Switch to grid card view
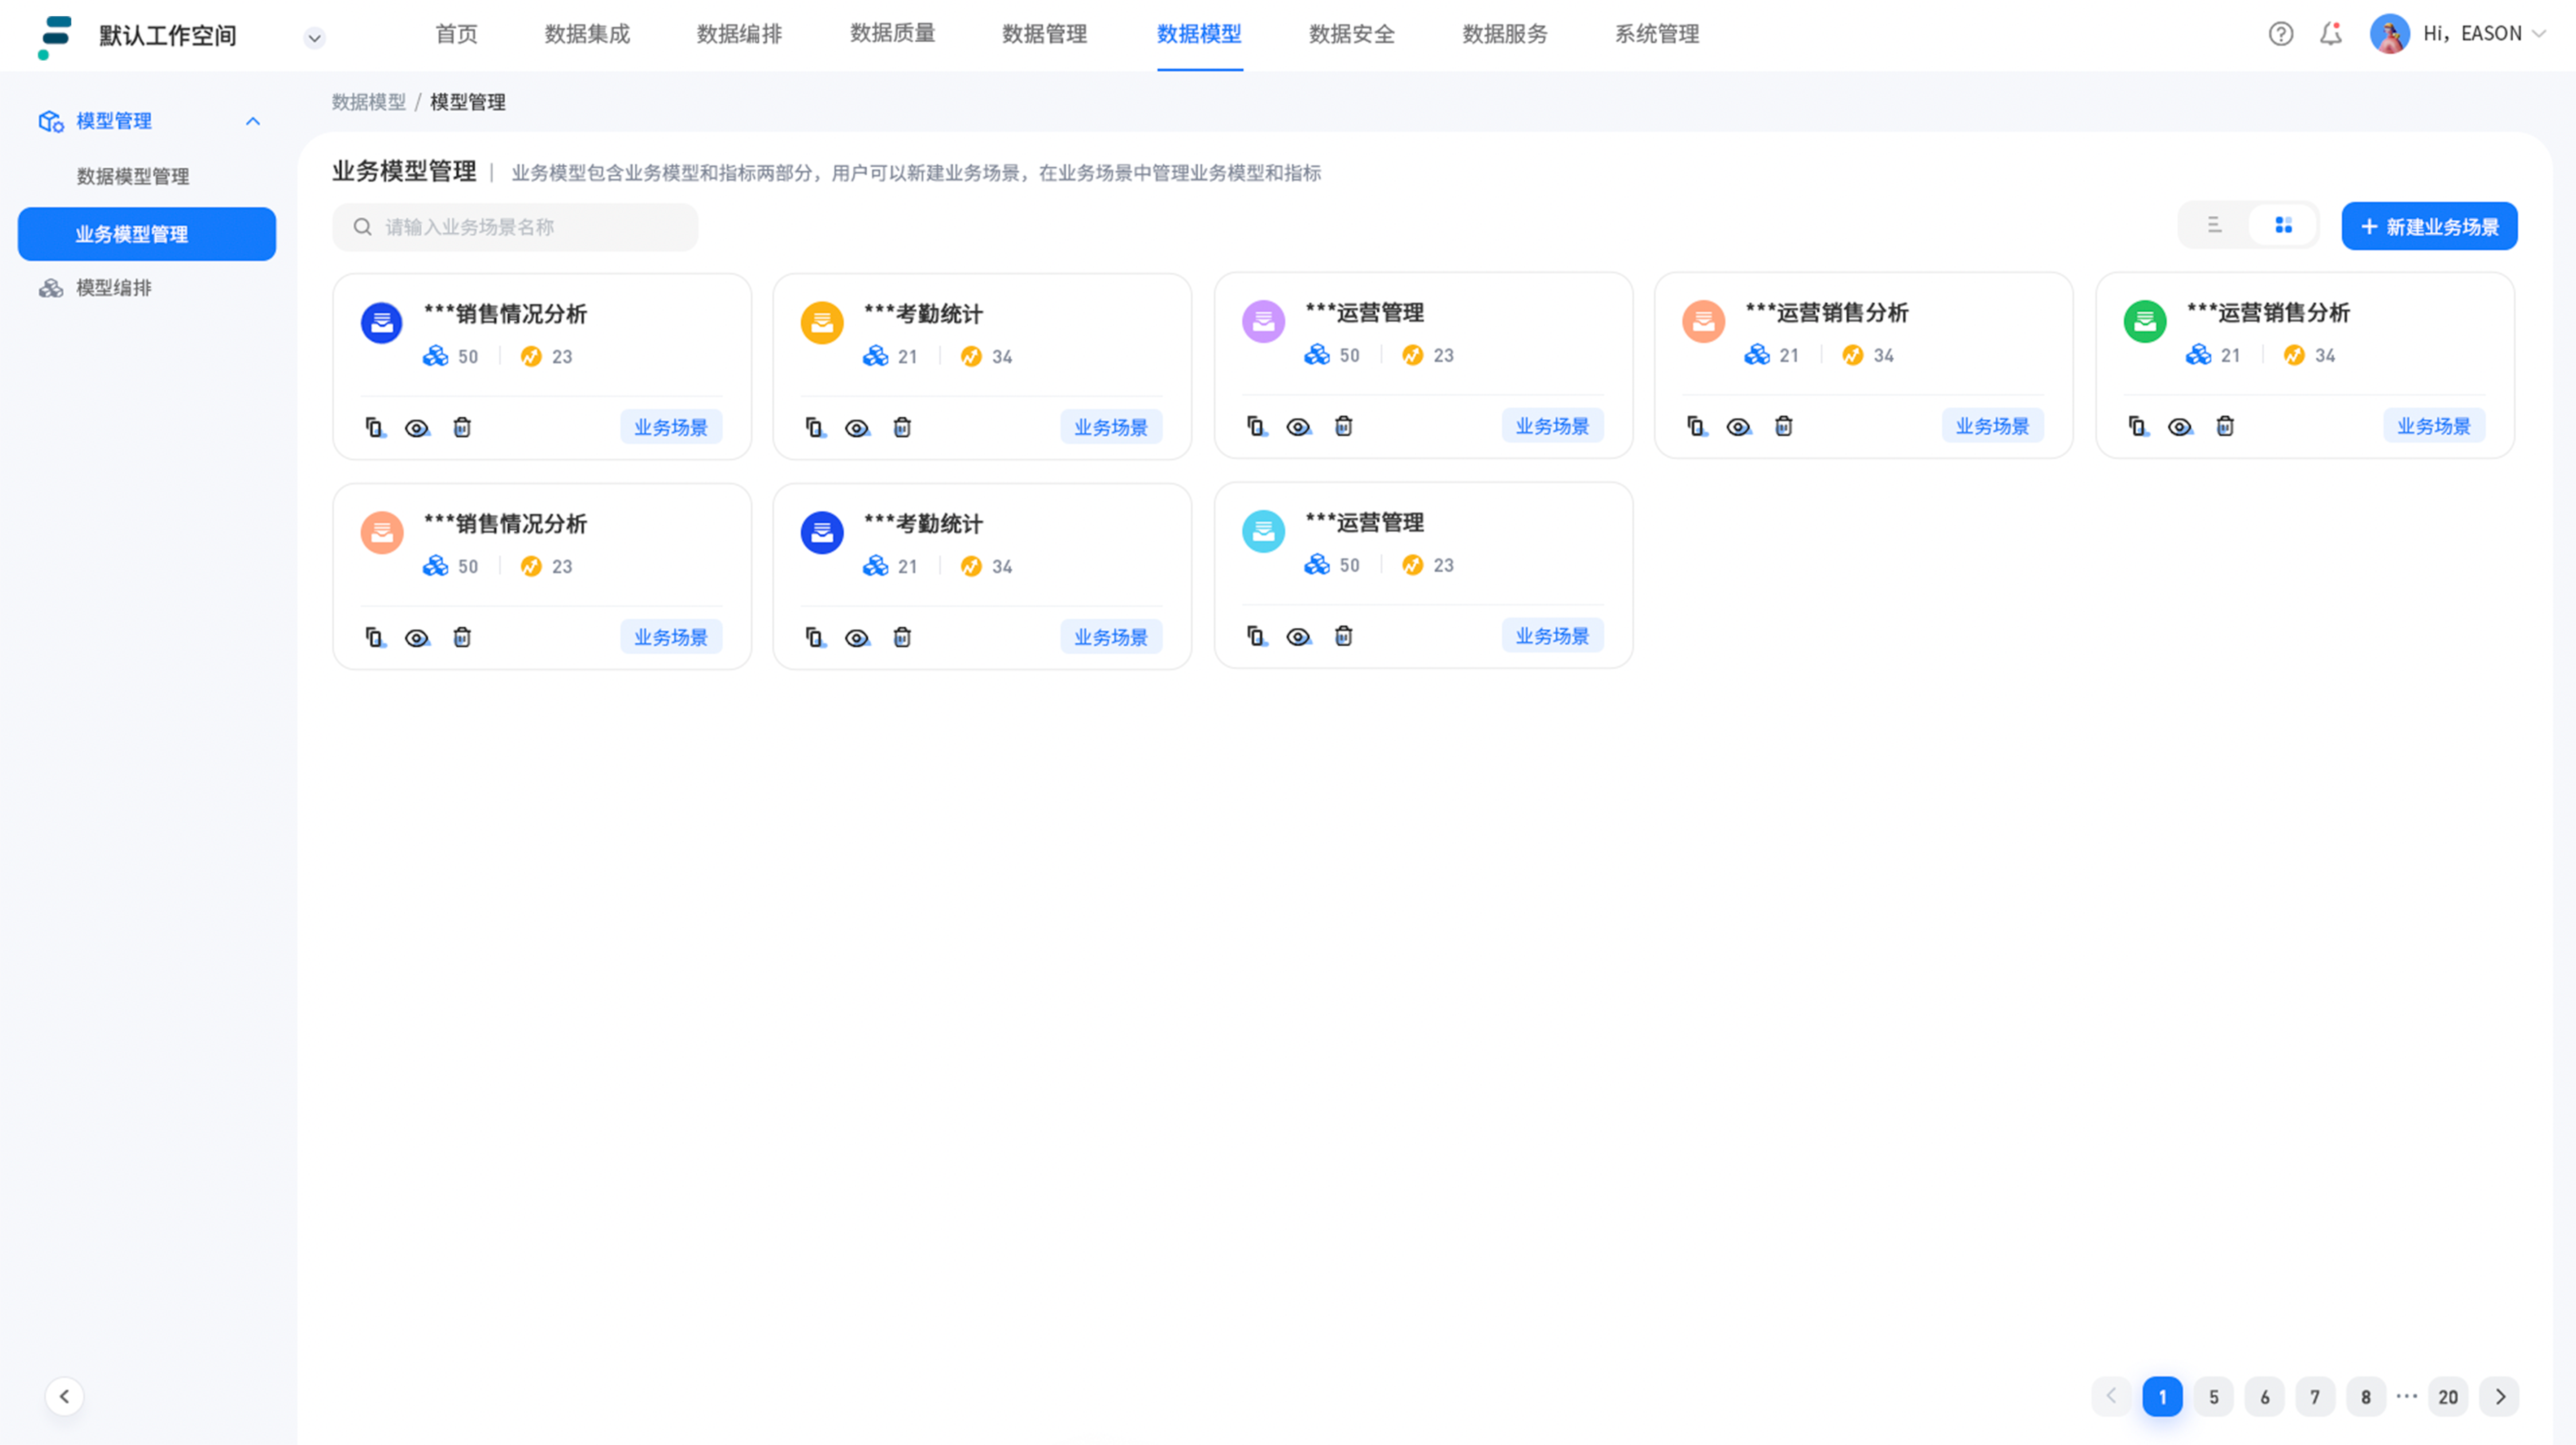The image size is (2576, 1445). [2283, 226]
